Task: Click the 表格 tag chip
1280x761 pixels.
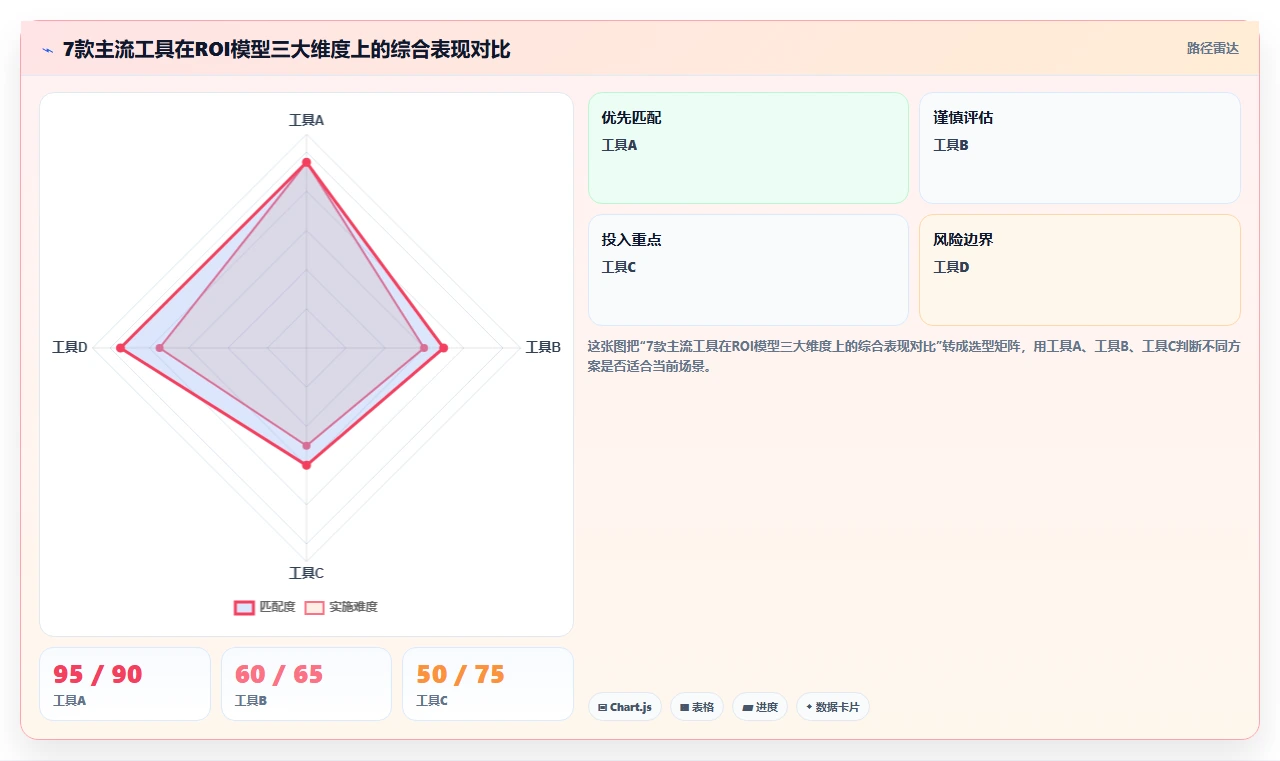Action: pos(697,707)
